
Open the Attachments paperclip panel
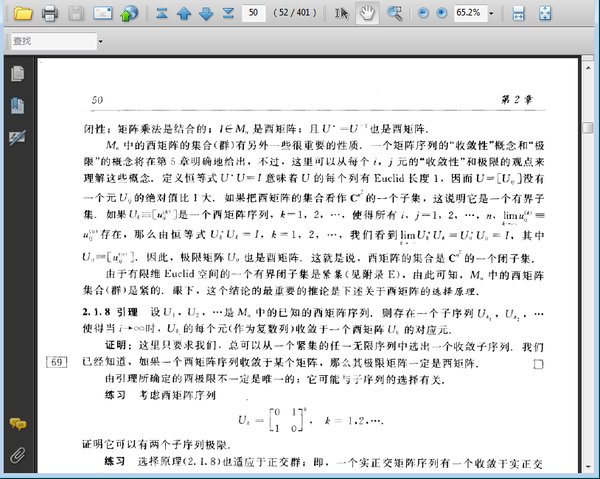(17, 455)
